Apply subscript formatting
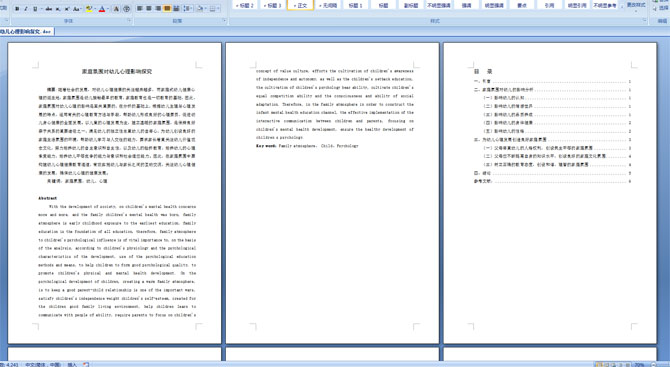 [58, 9]
